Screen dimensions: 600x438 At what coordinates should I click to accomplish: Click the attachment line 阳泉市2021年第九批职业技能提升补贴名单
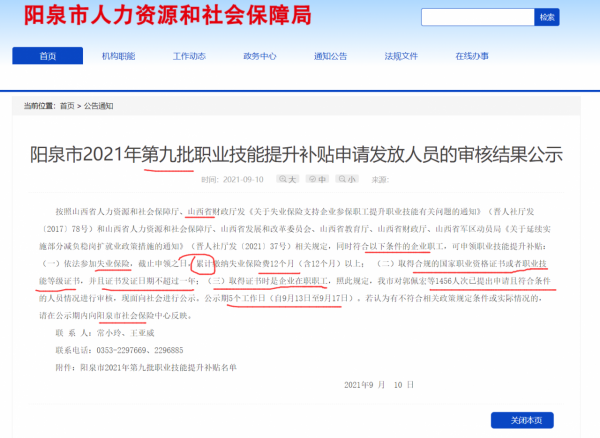(146, 368)
